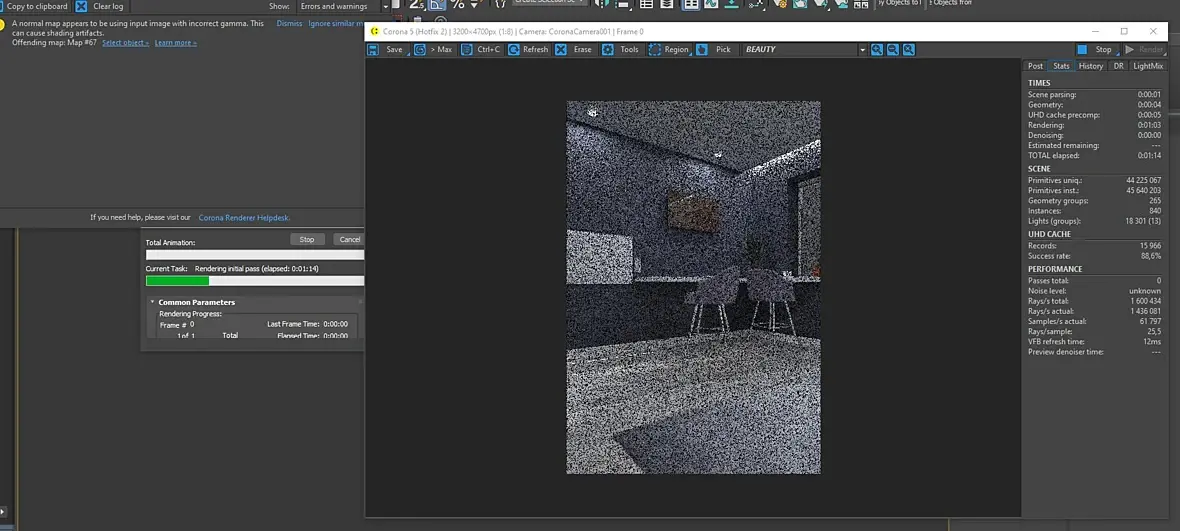Open the Errors and warnings filter dropdown

point(340,7)
